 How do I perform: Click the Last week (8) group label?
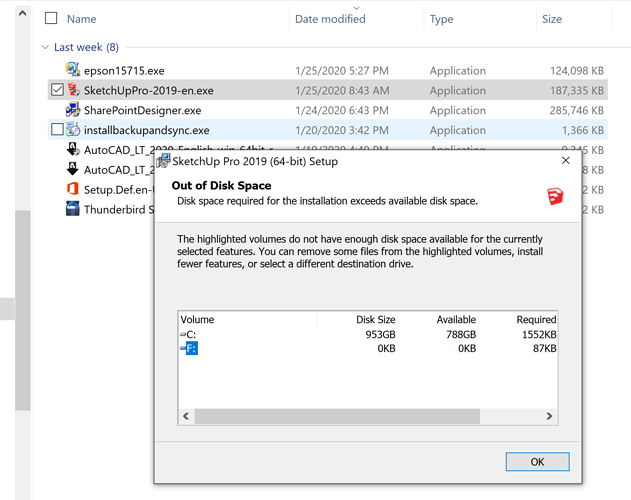click(86, 47)
